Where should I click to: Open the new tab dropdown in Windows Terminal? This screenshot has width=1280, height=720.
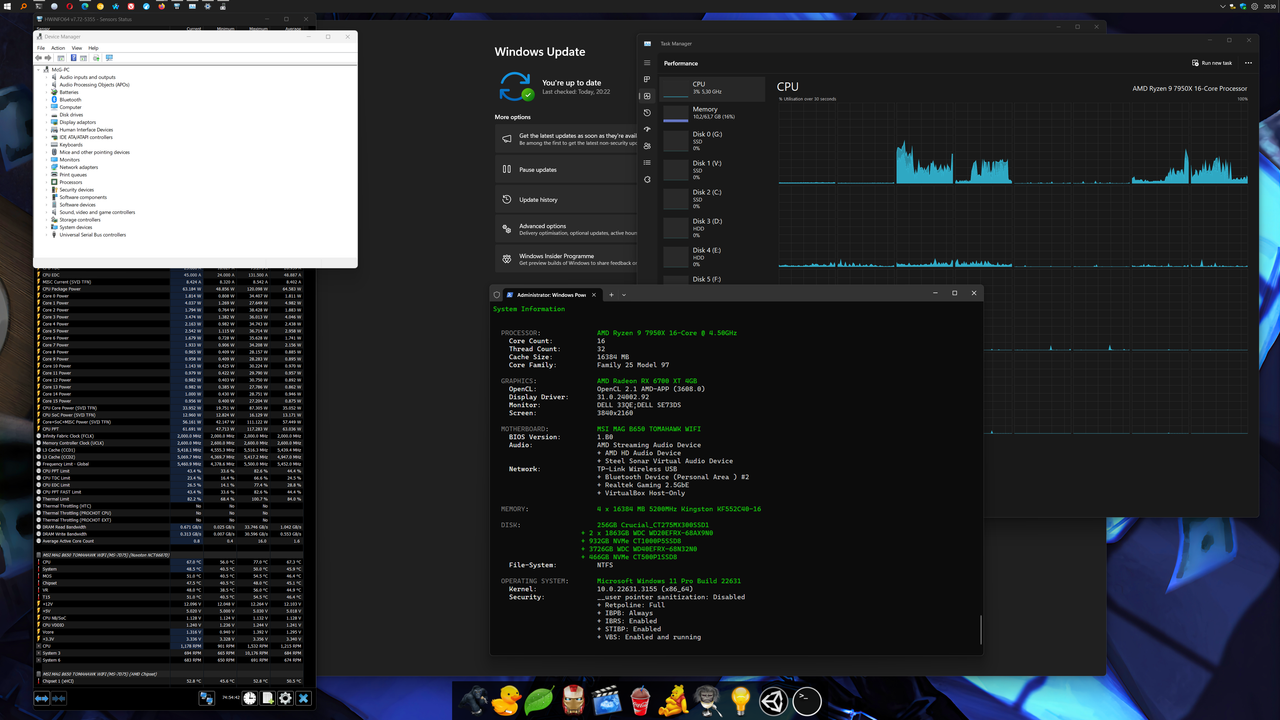(622, 293)
